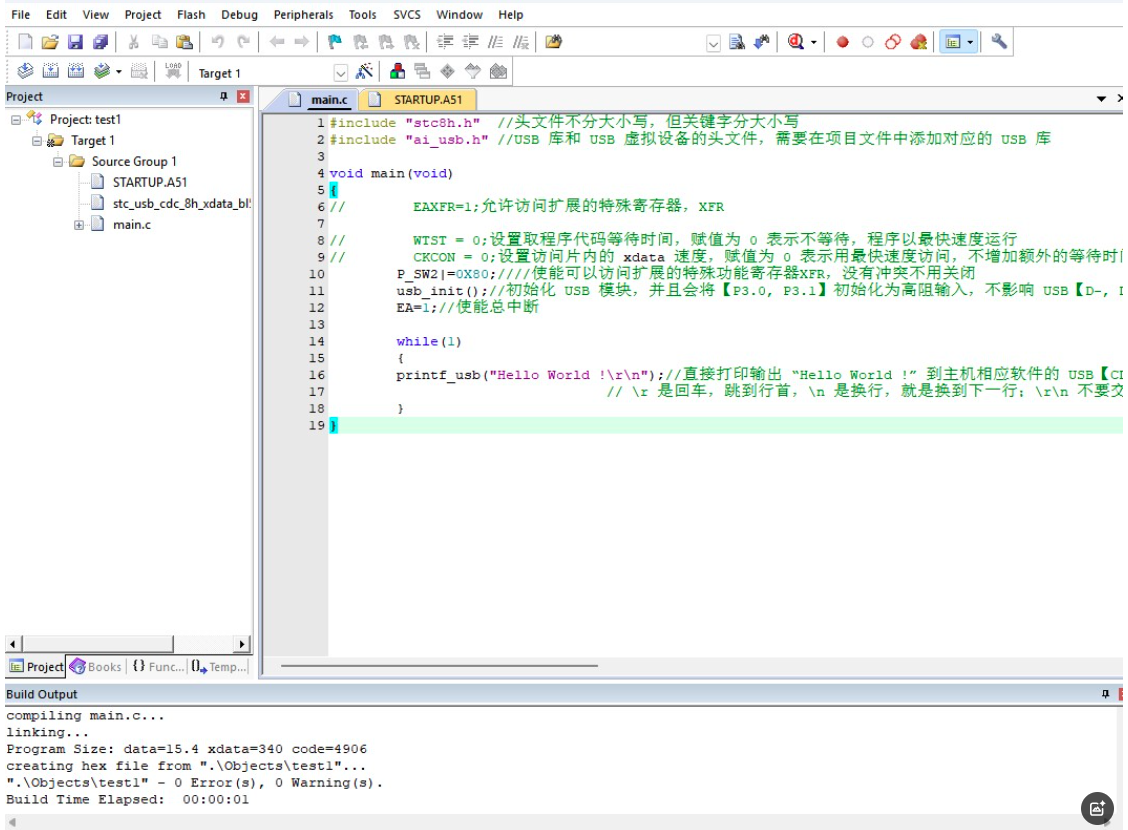Build the target icon
This screenshot has width=1128, height=830.
pyautogui.click(x=50, y=71)
